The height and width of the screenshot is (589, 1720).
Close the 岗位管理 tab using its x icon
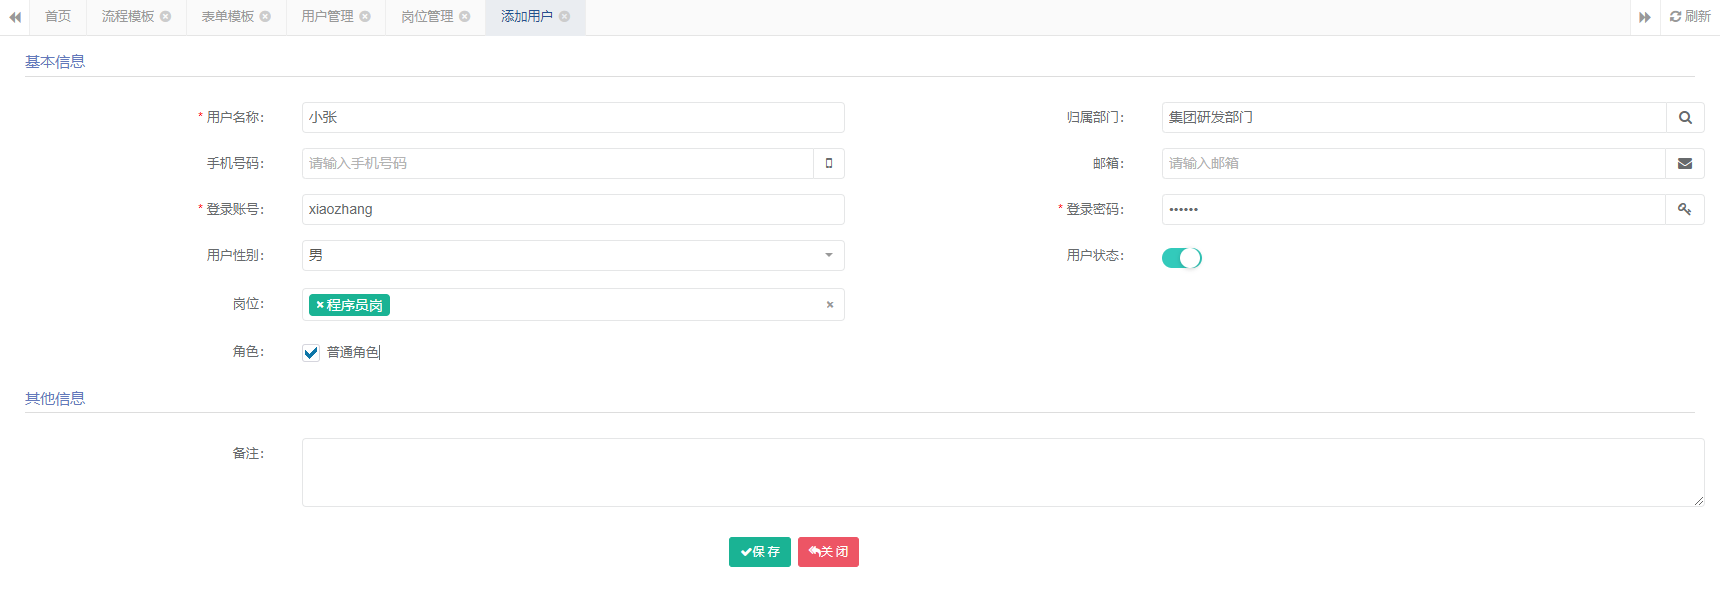[465, 16]
